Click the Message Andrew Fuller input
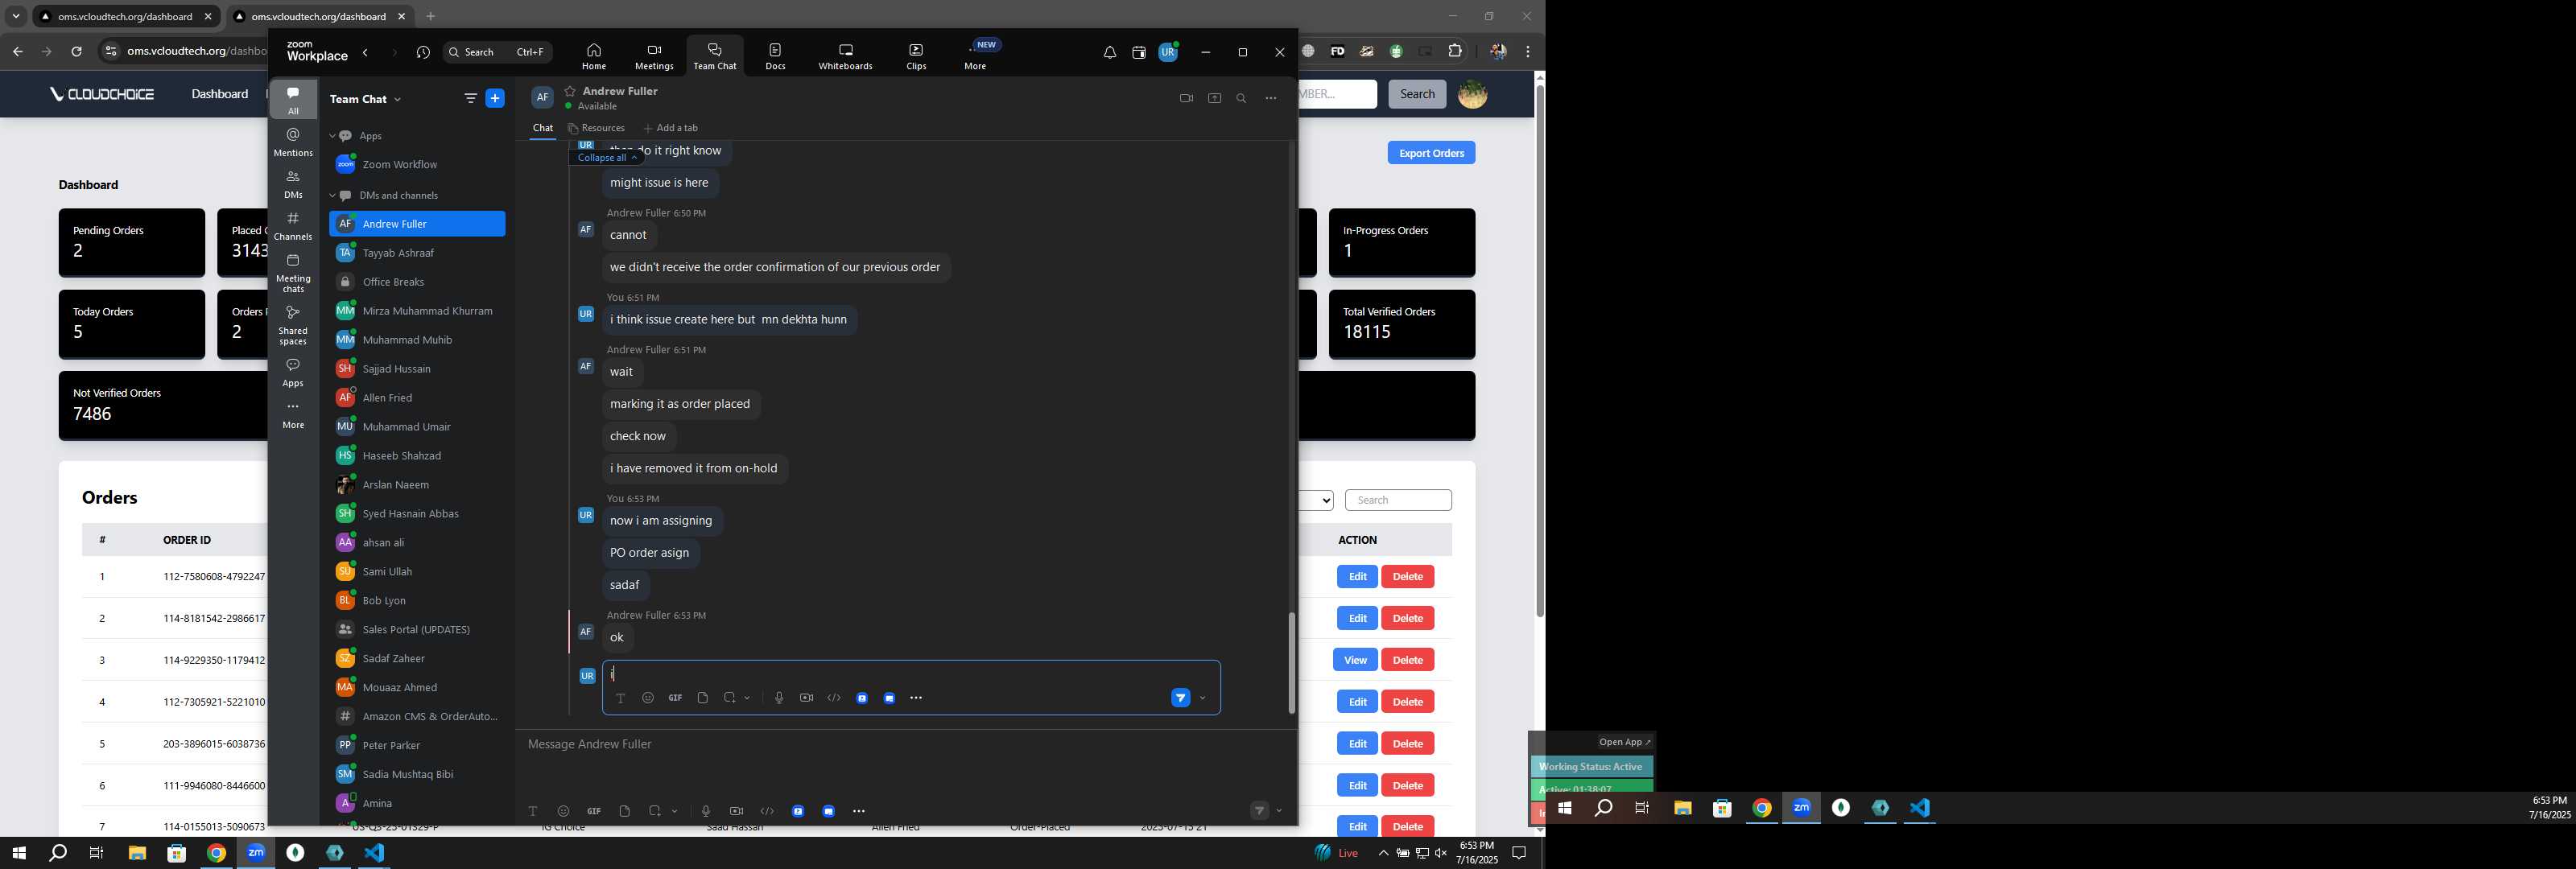This screenshot has height=869, width=2576. [905, 744]
